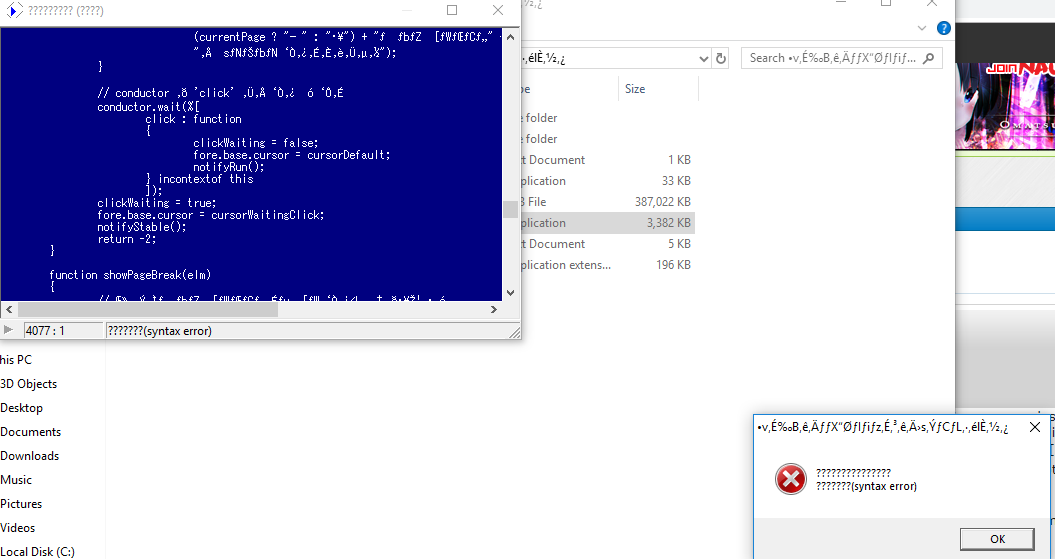Open Desktop in Explorer navigation pane

(22, 408)
